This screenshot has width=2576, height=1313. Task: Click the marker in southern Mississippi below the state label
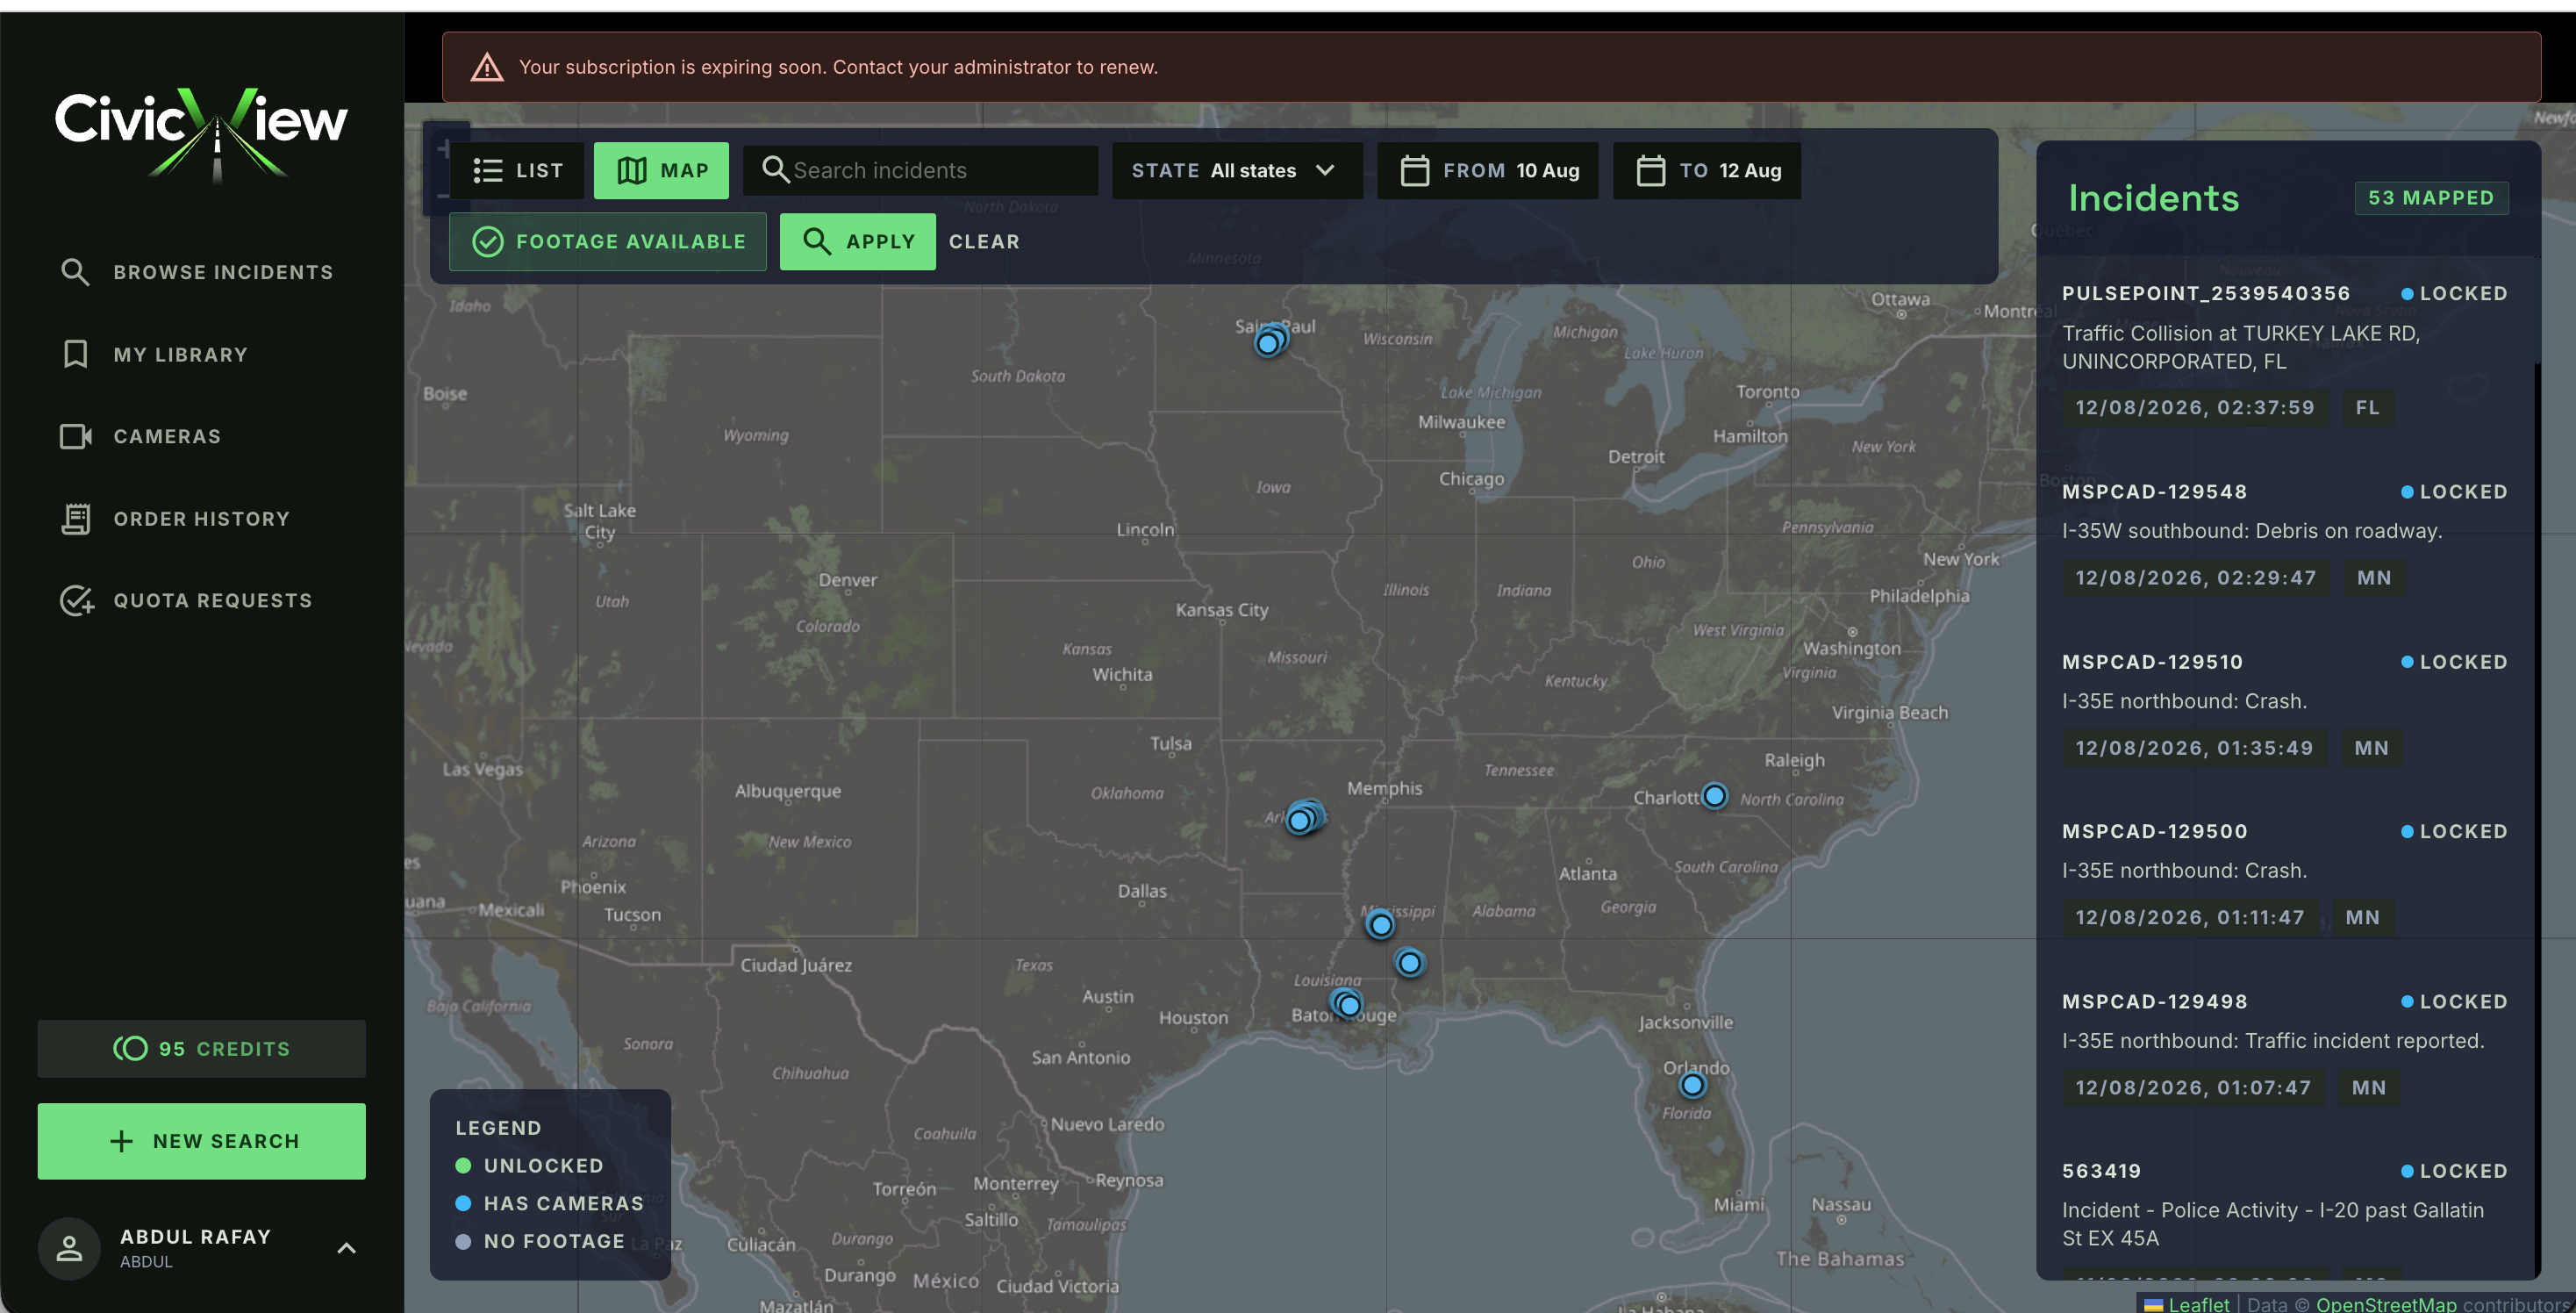tap(1409, 963)
